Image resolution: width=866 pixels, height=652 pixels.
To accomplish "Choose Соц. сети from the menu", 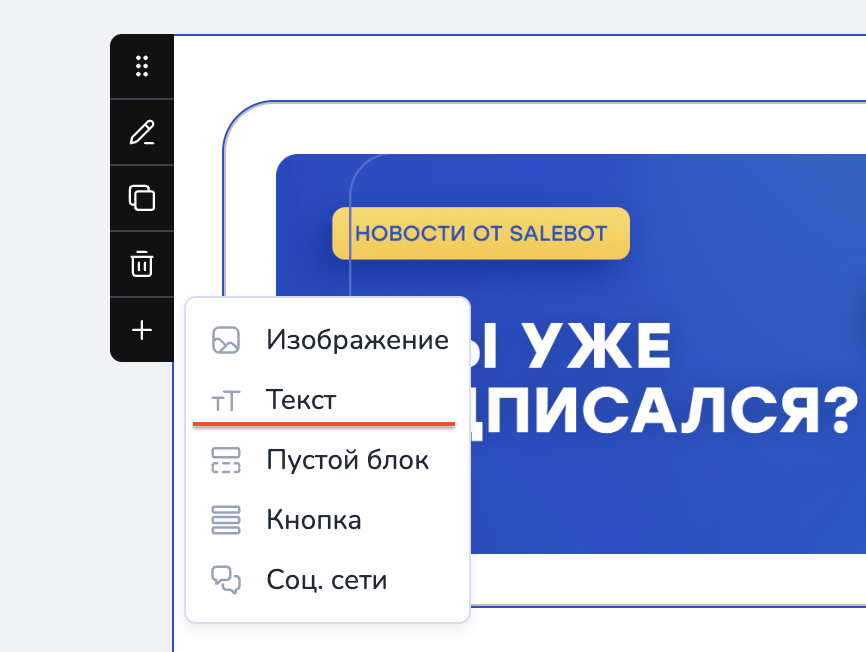I will [x=326, y=580].
